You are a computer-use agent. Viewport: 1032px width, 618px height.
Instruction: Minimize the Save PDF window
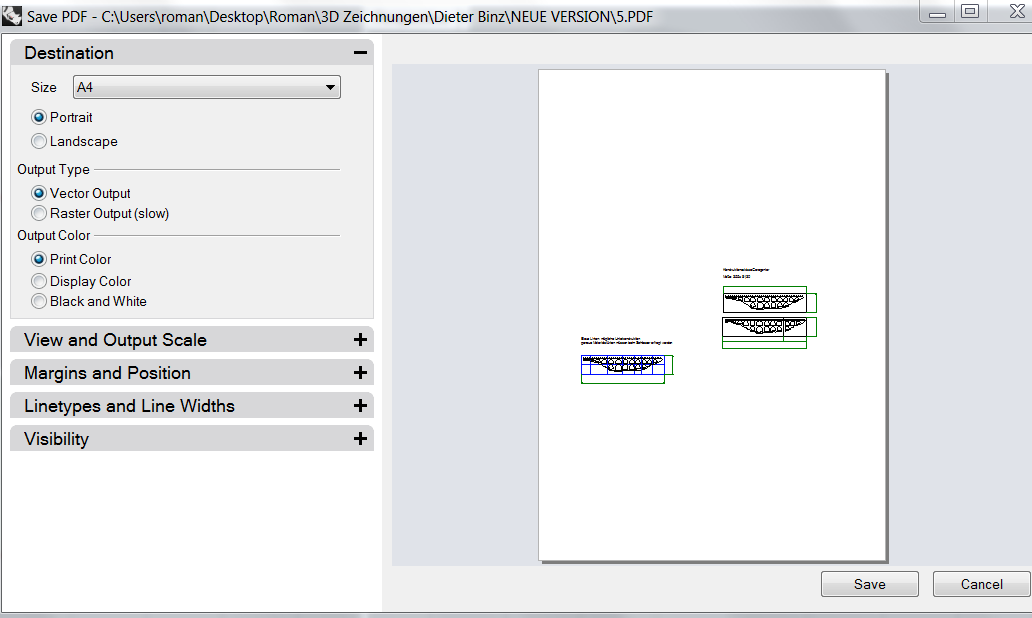[937, 12]
